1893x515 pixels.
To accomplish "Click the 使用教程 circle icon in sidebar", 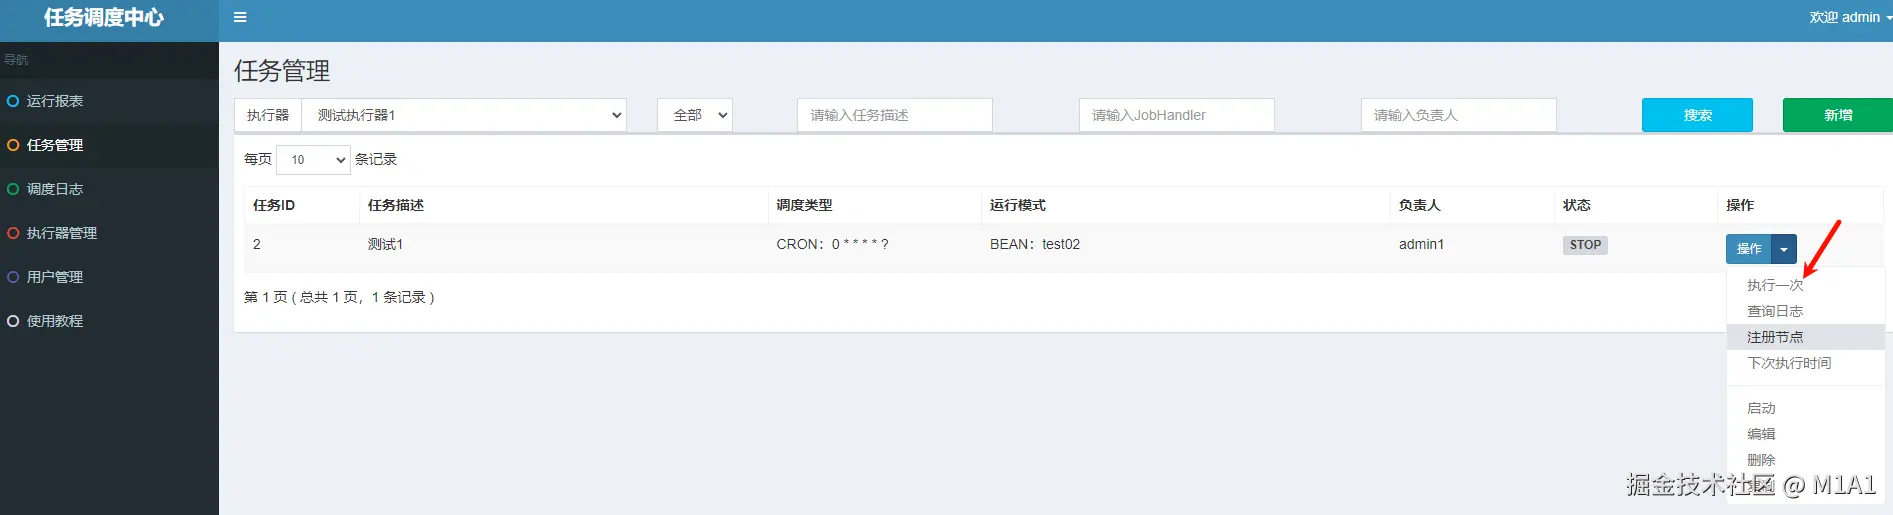I will coord(13,321).
